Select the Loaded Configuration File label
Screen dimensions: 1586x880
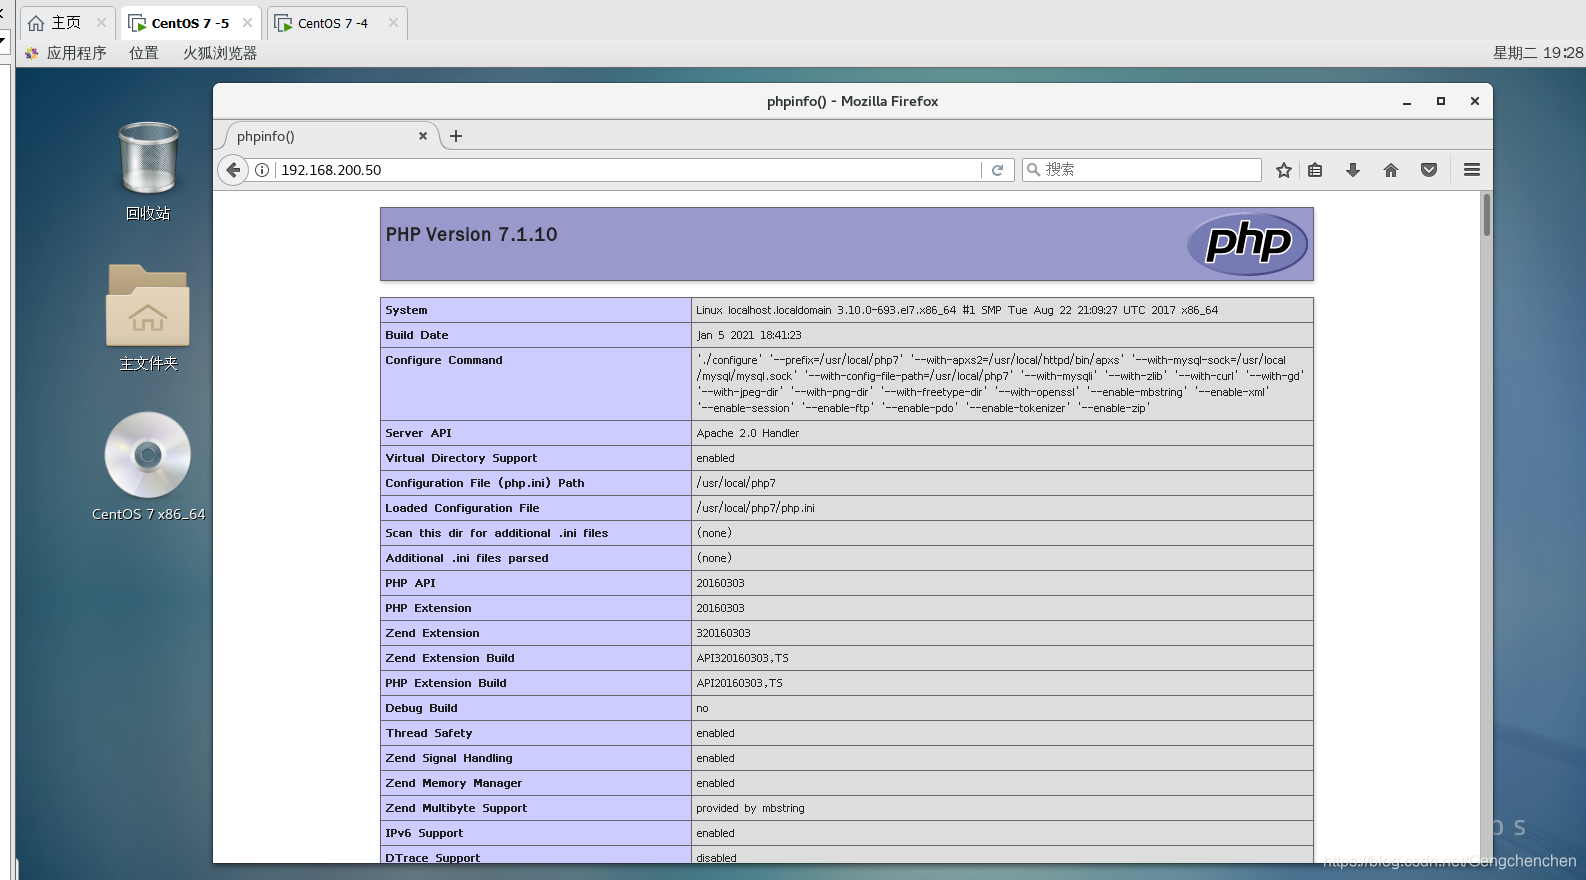[x=462, y=508]
